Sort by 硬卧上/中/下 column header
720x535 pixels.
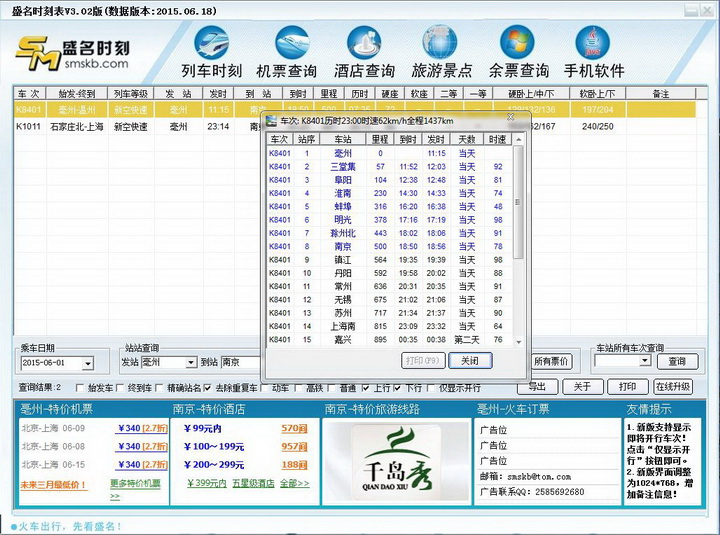[531, 94]
